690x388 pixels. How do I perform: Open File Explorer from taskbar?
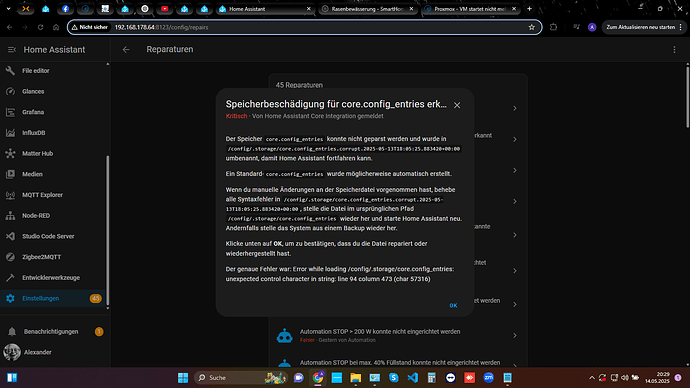356,377
